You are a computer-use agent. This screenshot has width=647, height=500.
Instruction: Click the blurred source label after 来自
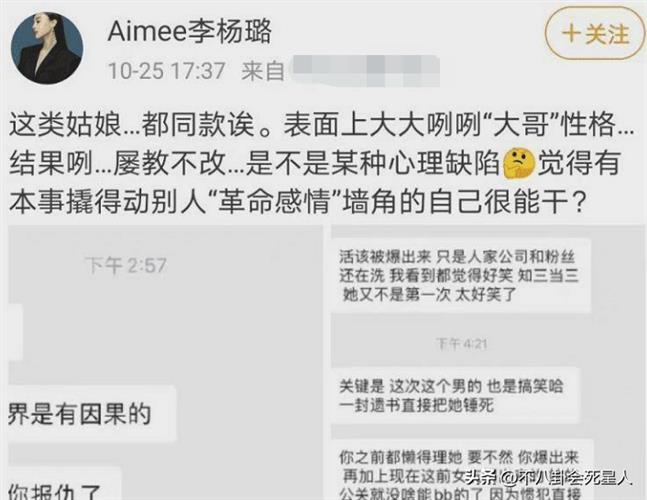tap(365, 70)
